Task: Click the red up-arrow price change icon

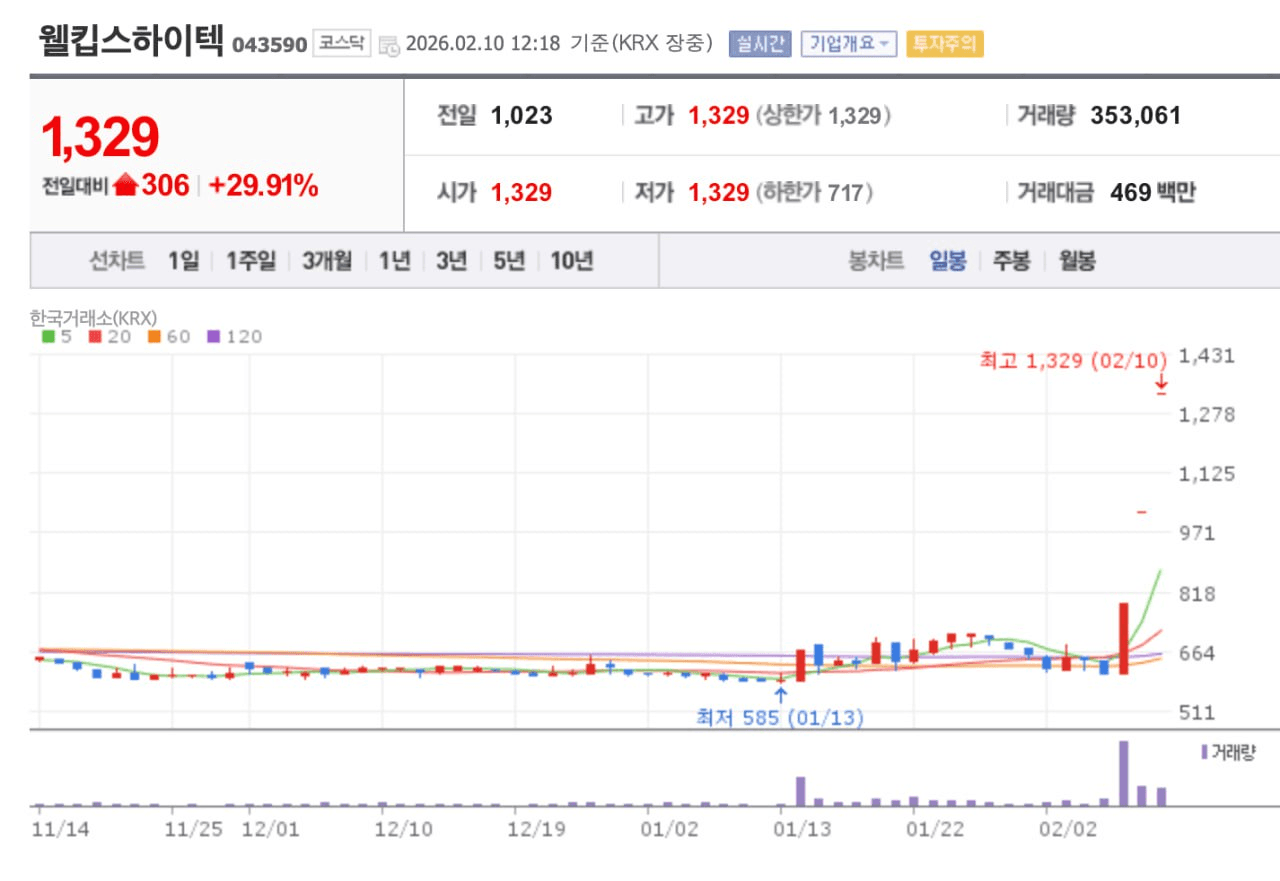Action: click(x=125, y=185)
